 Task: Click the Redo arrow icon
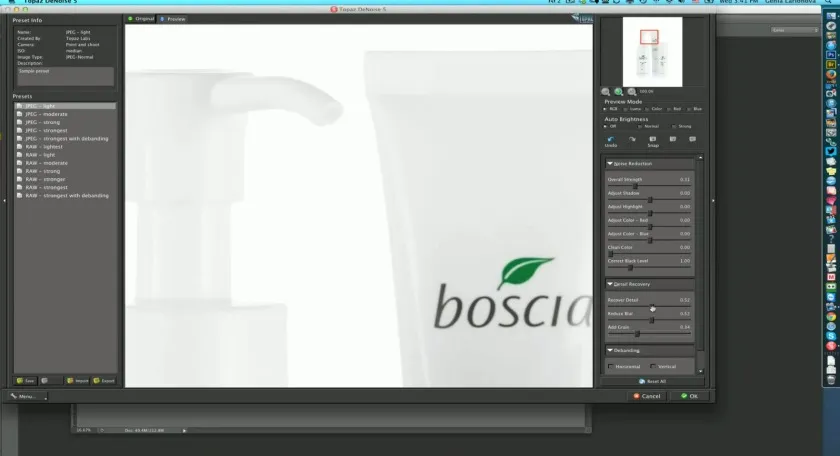coord(631,140)
